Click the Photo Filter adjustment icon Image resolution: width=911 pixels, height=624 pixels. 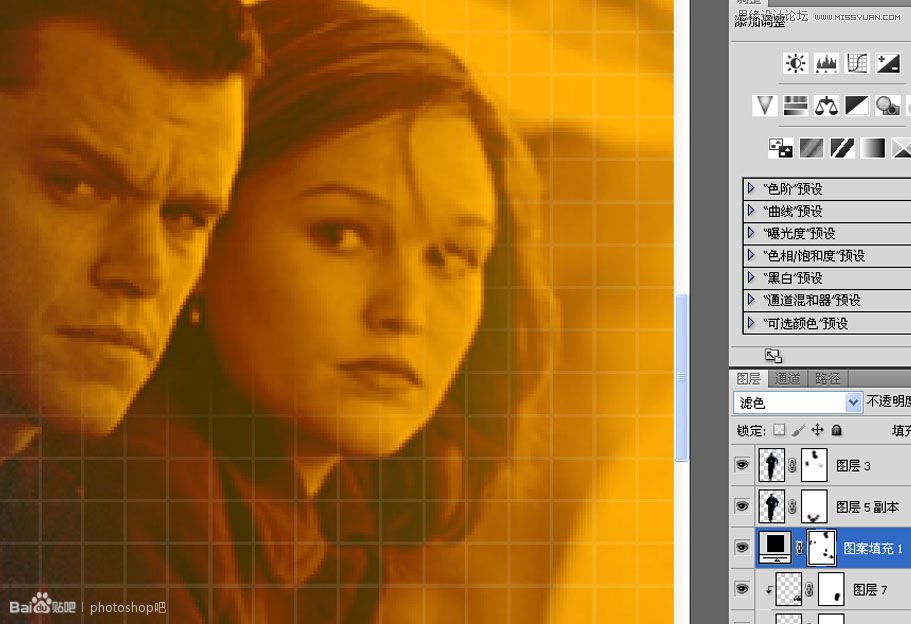coord(887,105)
